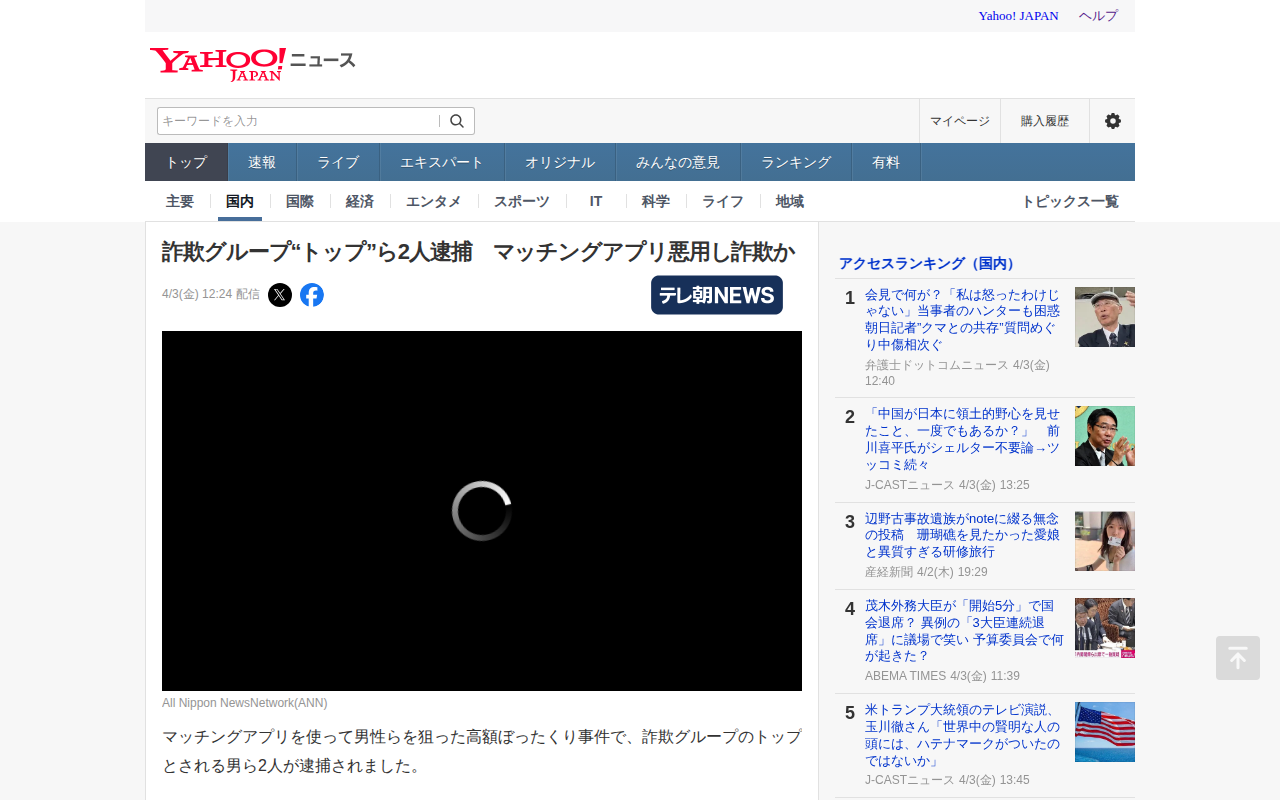Share article on X (Twitter)
1280x800 pixels.
point(280,295)
